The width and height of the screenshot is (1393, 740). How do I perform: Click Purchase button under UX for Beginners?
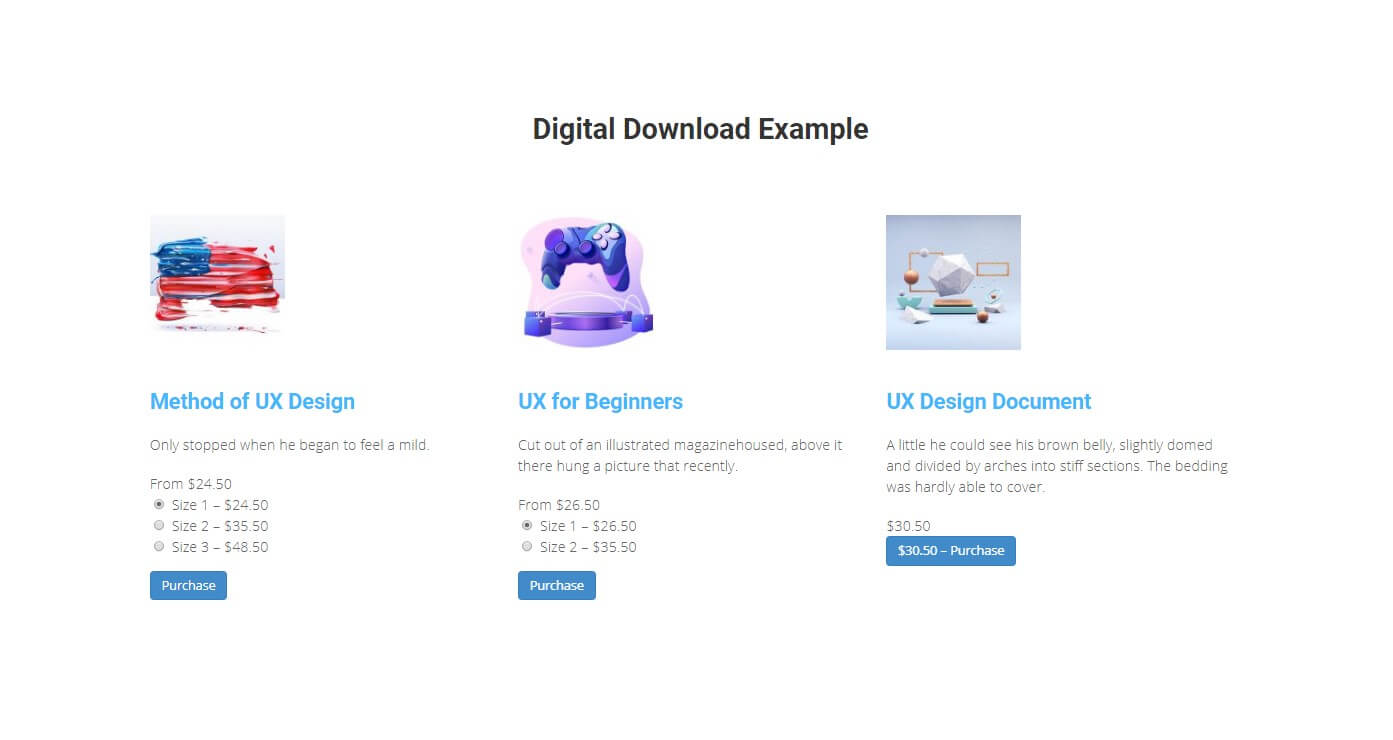tap(557, 585)
